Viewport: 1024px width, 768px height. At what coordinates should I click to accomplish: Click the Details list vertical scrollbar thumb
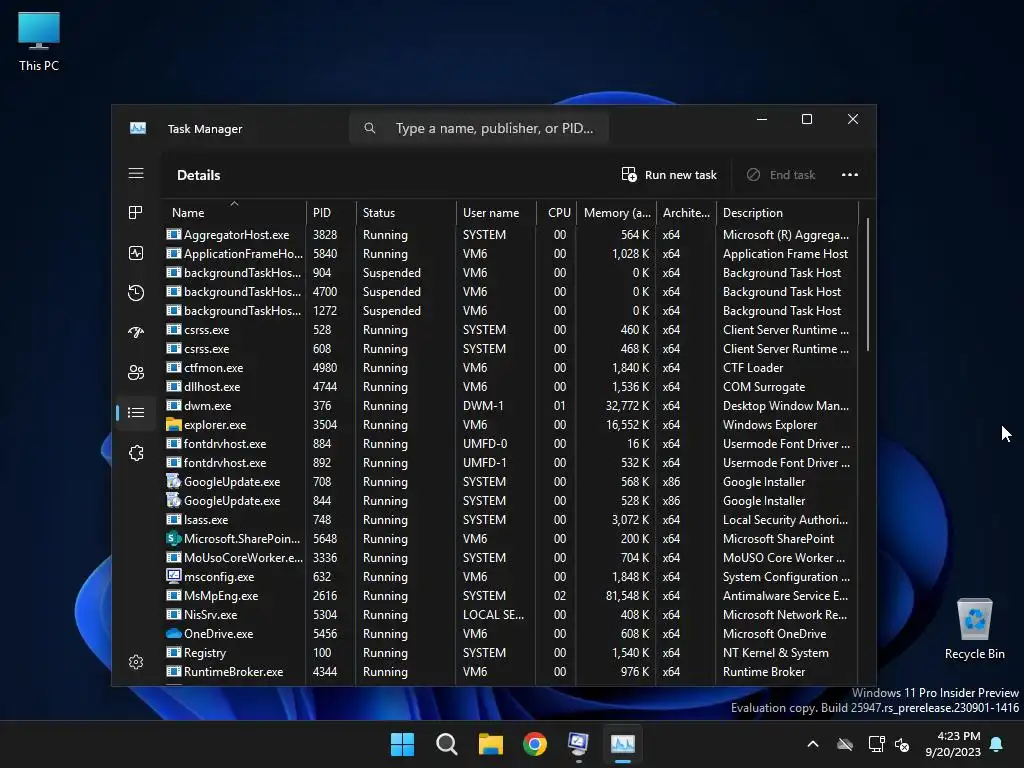click(867, 285)
